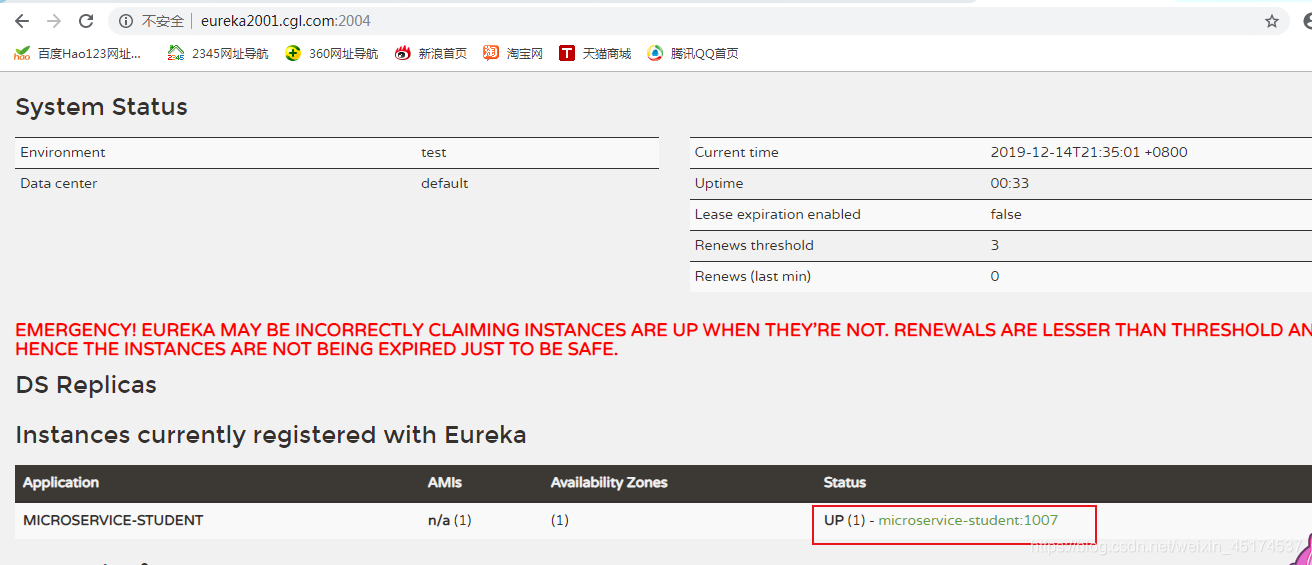Click the UP (1) status text
This screenshot has width=1312, height=565.
coord(845,520)
